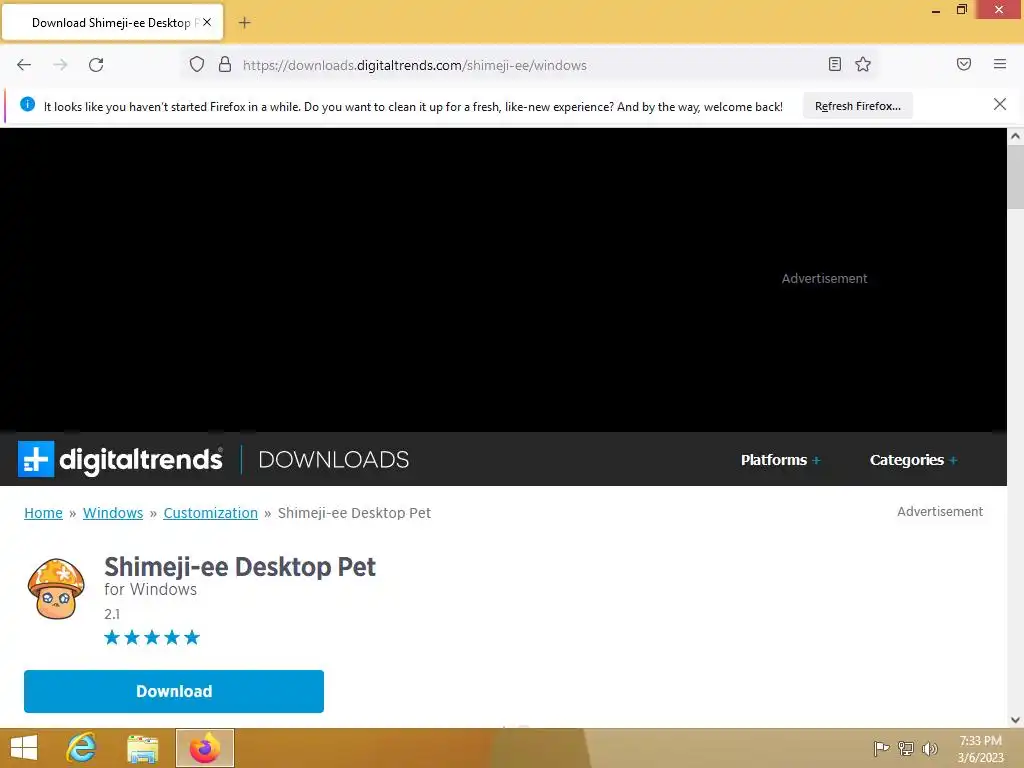Viewport: 1024px width, 768px height.
Task: Click the network icon in system tray
Action: tap(906, 748)
